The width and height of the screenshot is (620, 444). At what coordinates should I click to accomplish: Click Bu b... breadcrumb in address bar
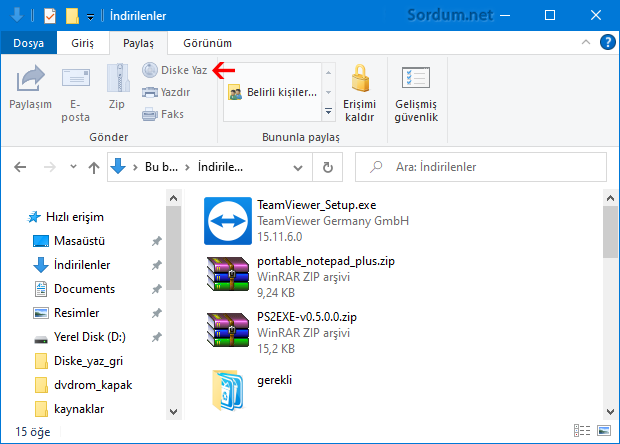click(161, 167)
